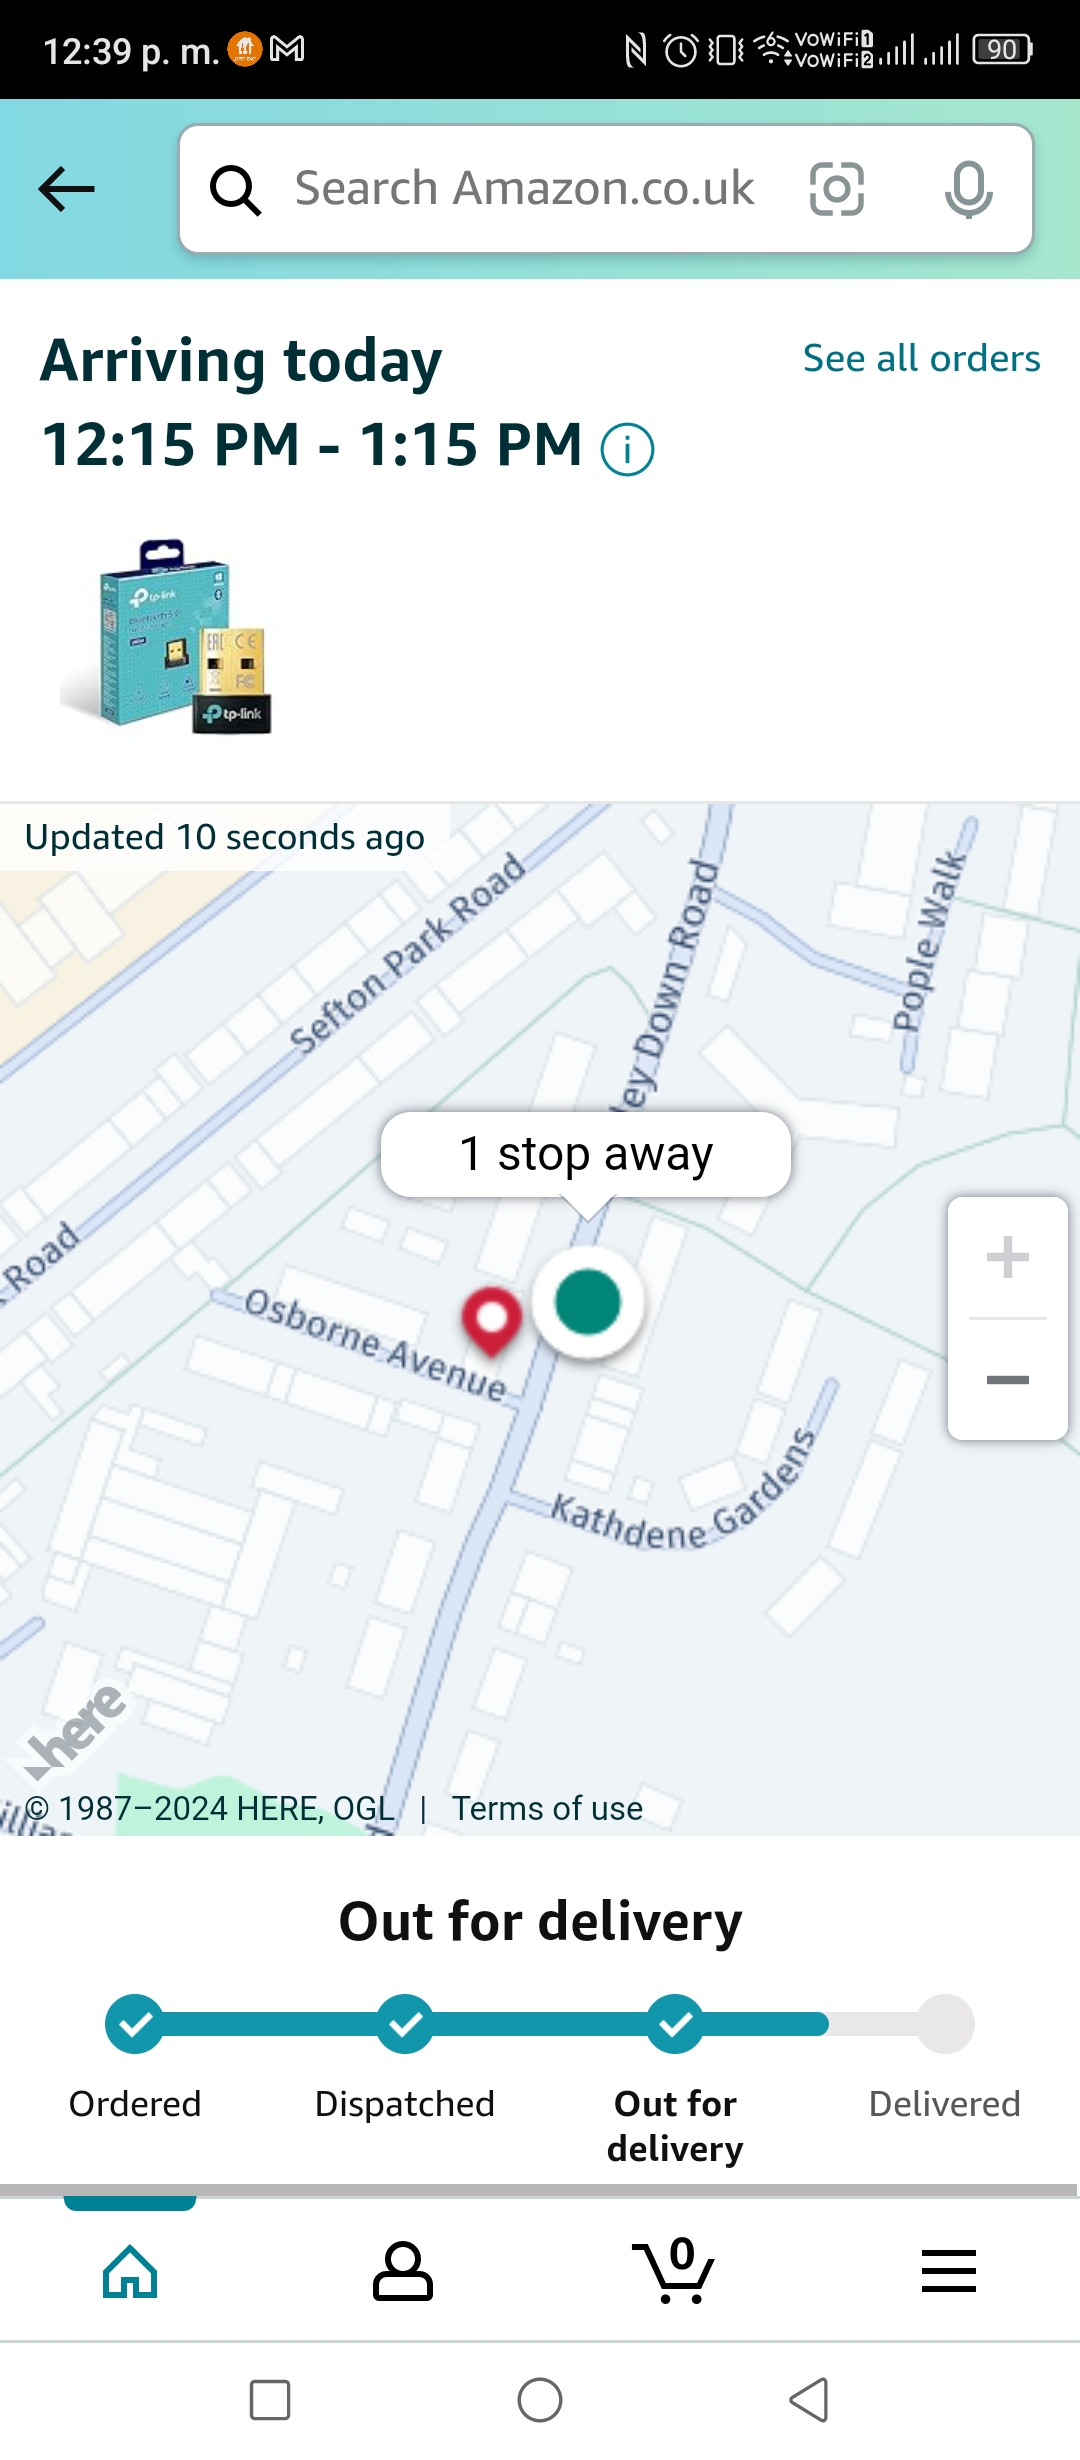Click See all orders link
Viewport: 1080px width, 2460px height.
(921, 358)
